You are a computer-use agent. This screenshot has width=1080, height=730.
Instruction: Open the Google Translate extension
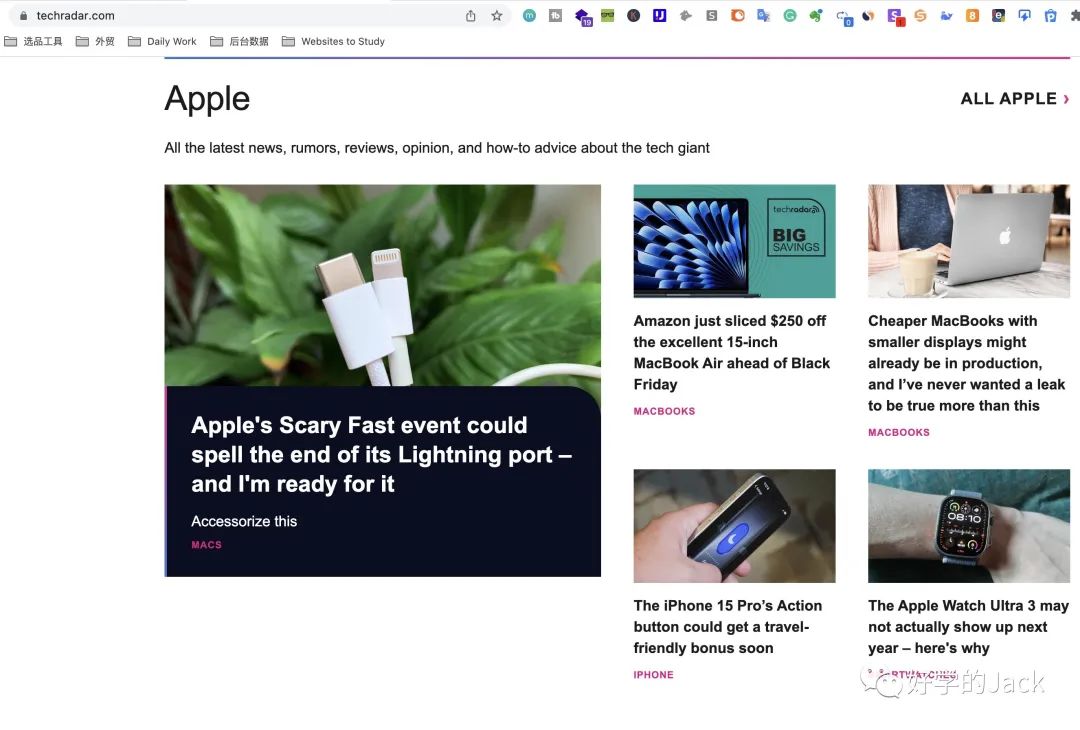pyautogui.click(x=764, y=15)
